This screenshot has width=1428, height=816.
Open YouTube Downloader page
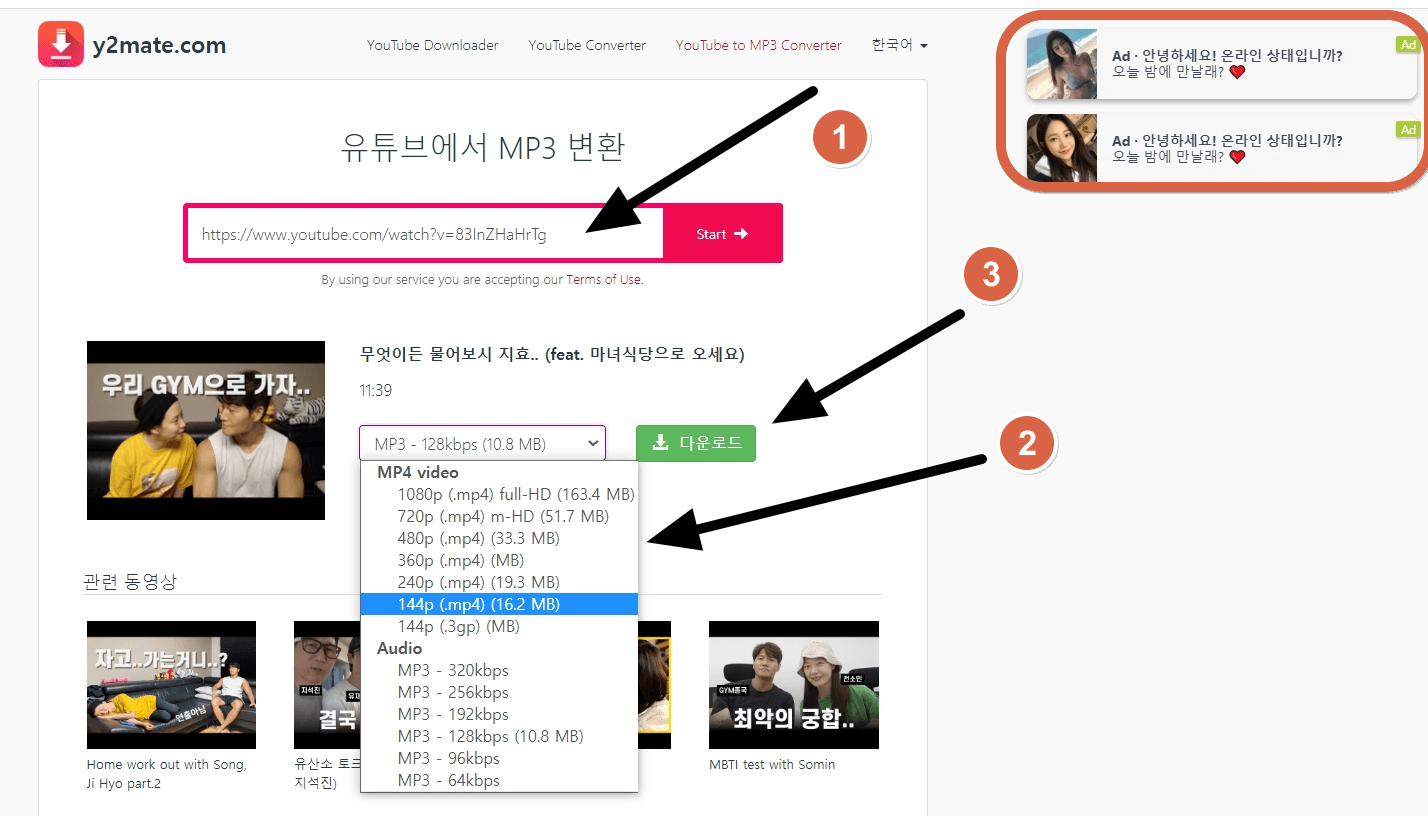coord(432,45)
